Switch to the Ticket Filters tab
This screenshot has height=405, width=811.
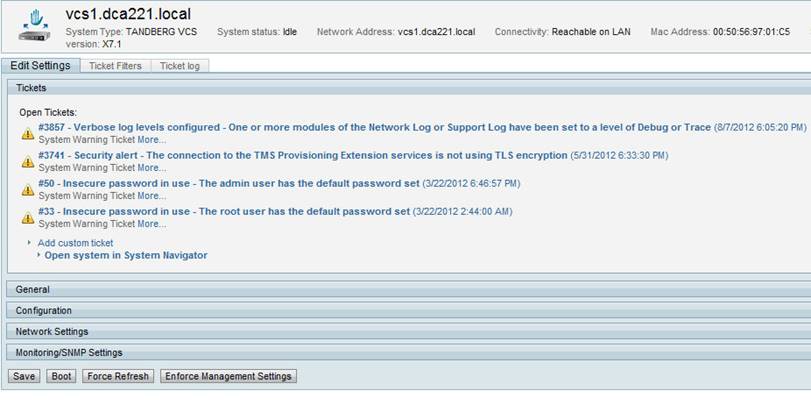(115, 66)
